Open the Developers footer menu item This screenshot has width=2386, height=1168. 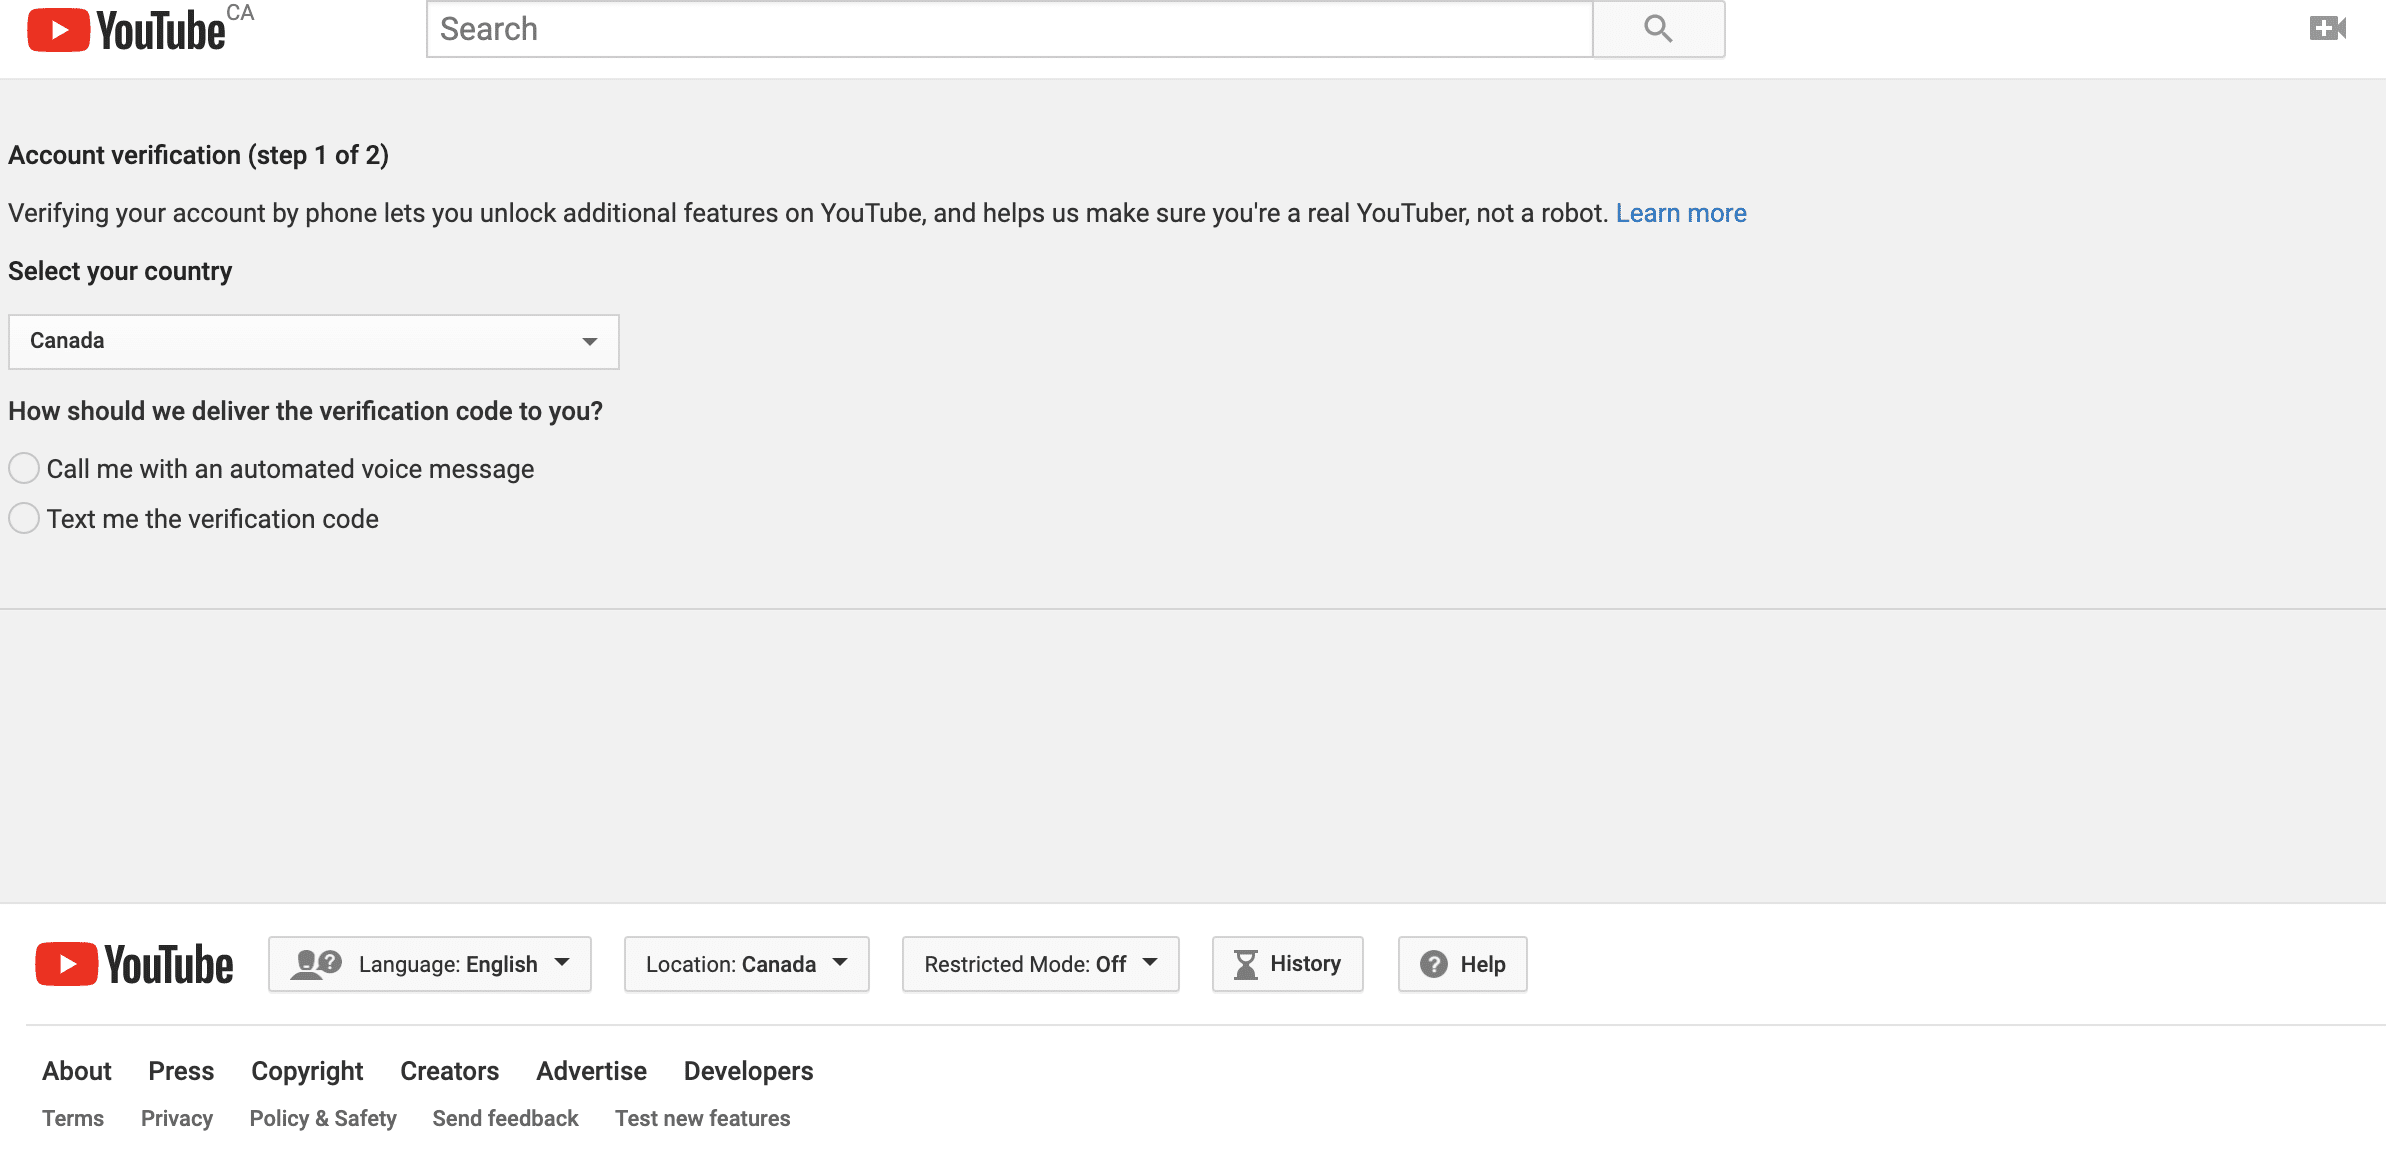coord(747,1071)
